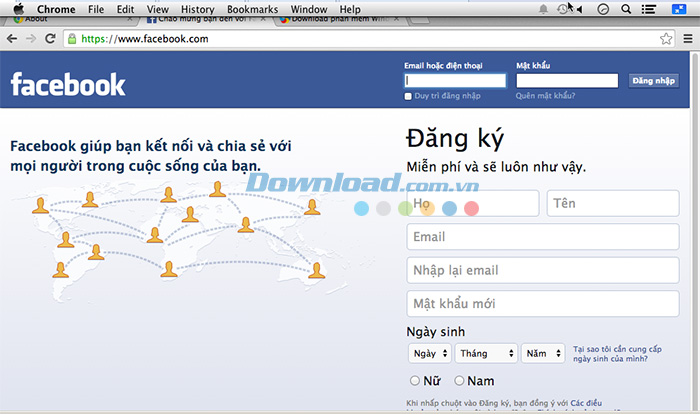Click the Time Machine clock icon
The height and width of the screenshot is (414, 700).
[562, 9]
